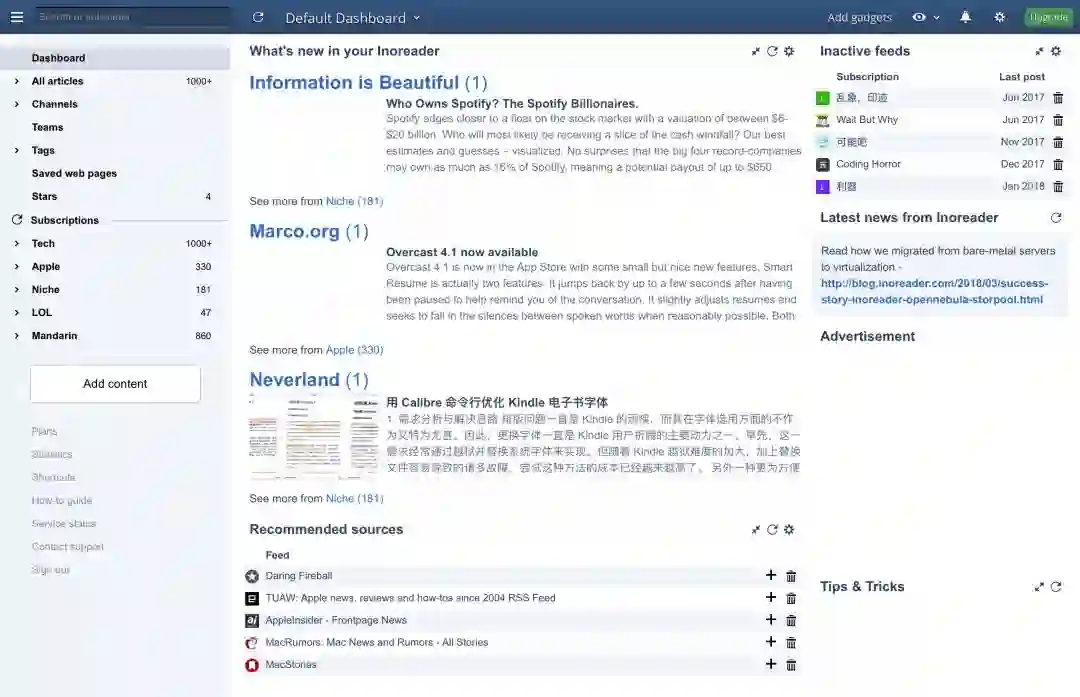The image size is (1080, 697).
Task: Add MacRumors feed with plus icon
Action: (771, 641)
